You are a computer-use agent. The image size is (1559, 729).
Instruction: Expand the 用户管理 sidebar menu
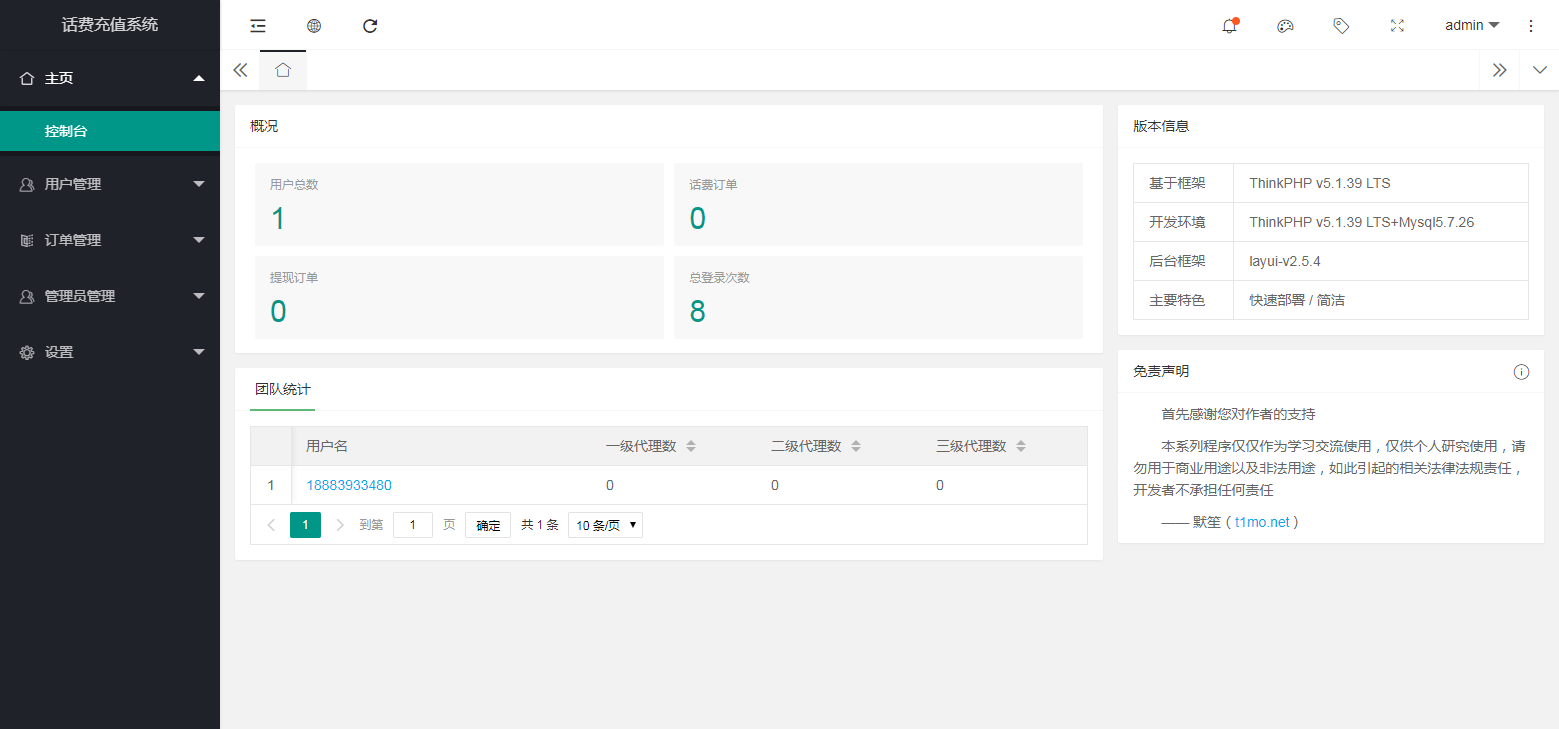(x=110, y=184)
